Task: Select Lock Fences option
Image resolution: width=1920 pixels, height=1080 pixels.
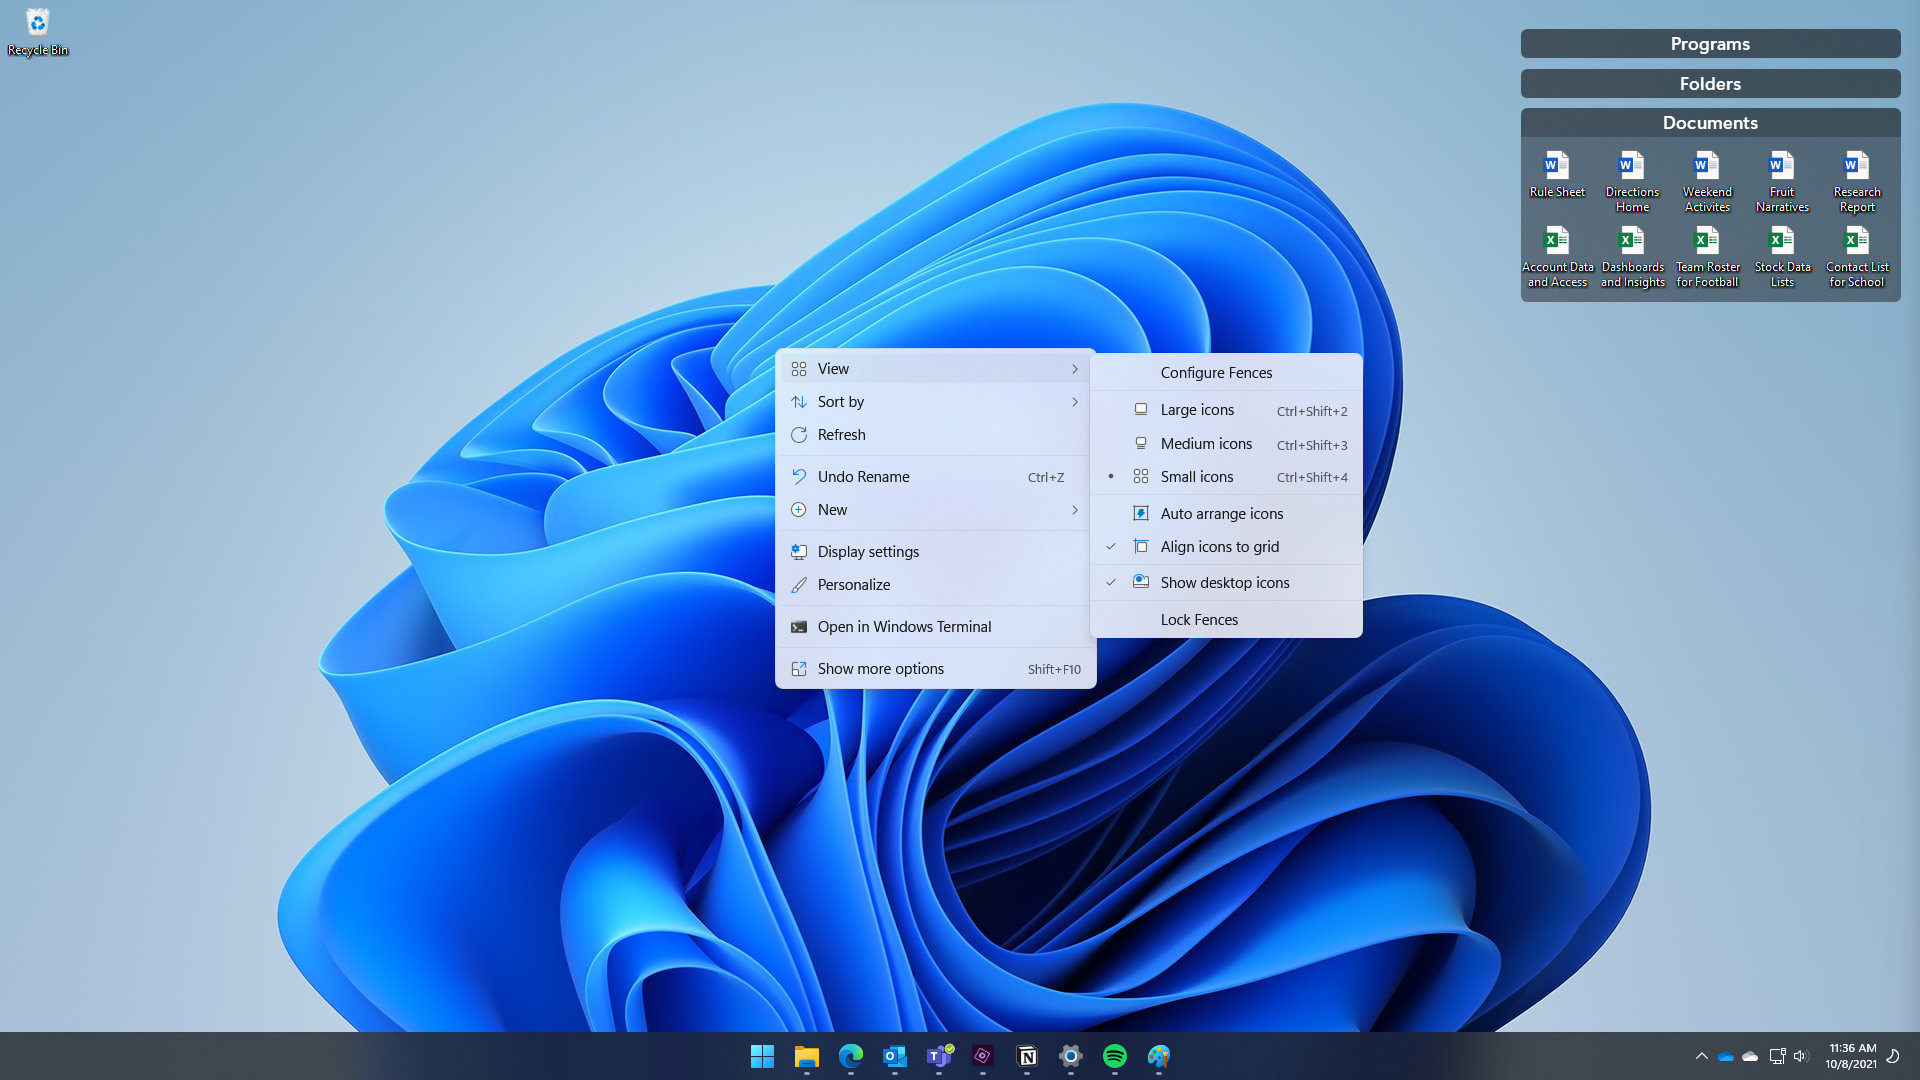Action: [1199, 618]
